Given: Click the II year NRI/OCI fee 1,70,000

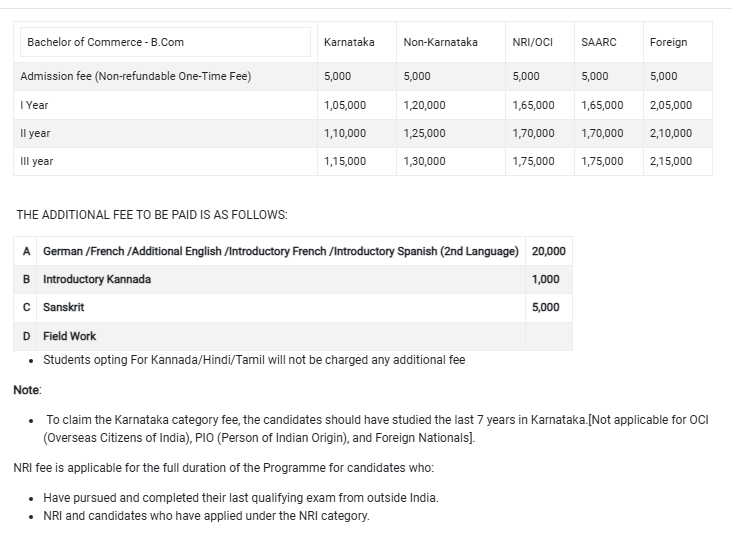Looking at the screenshot, I should tap(533, 133).
